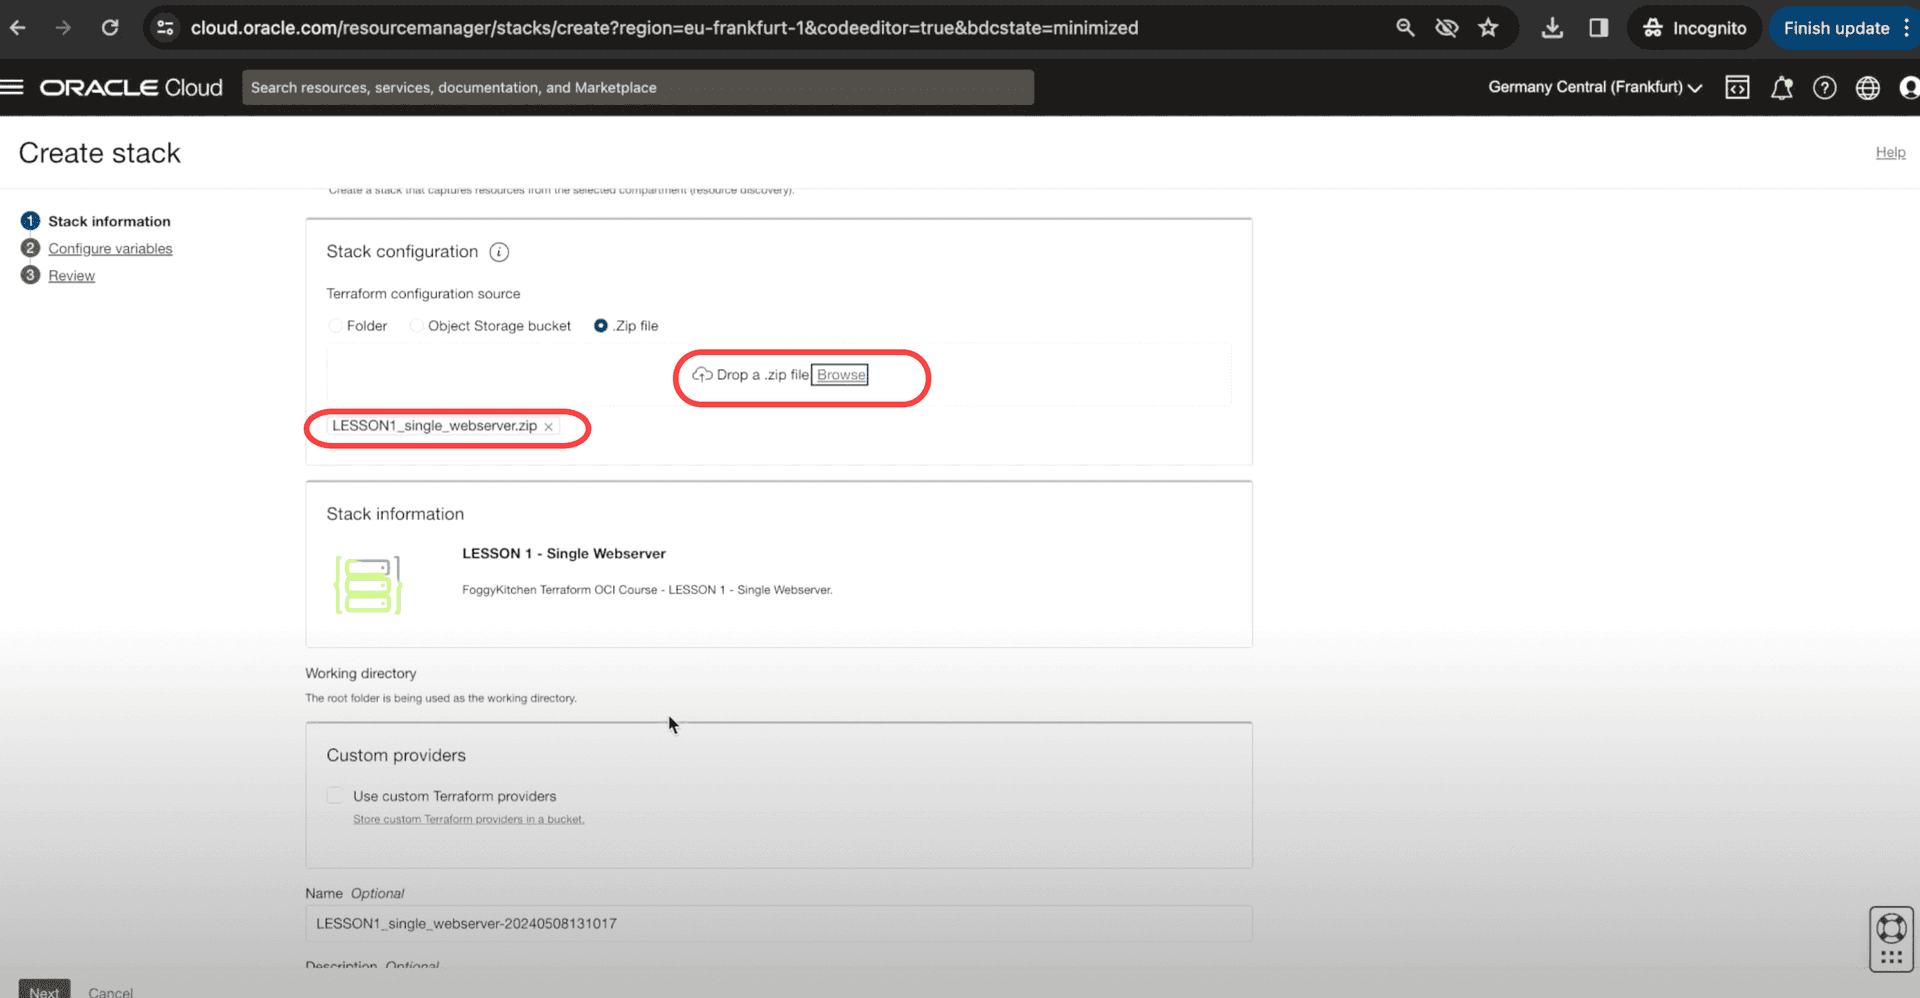Bookmark this page with star icon

click(1488, 28)
